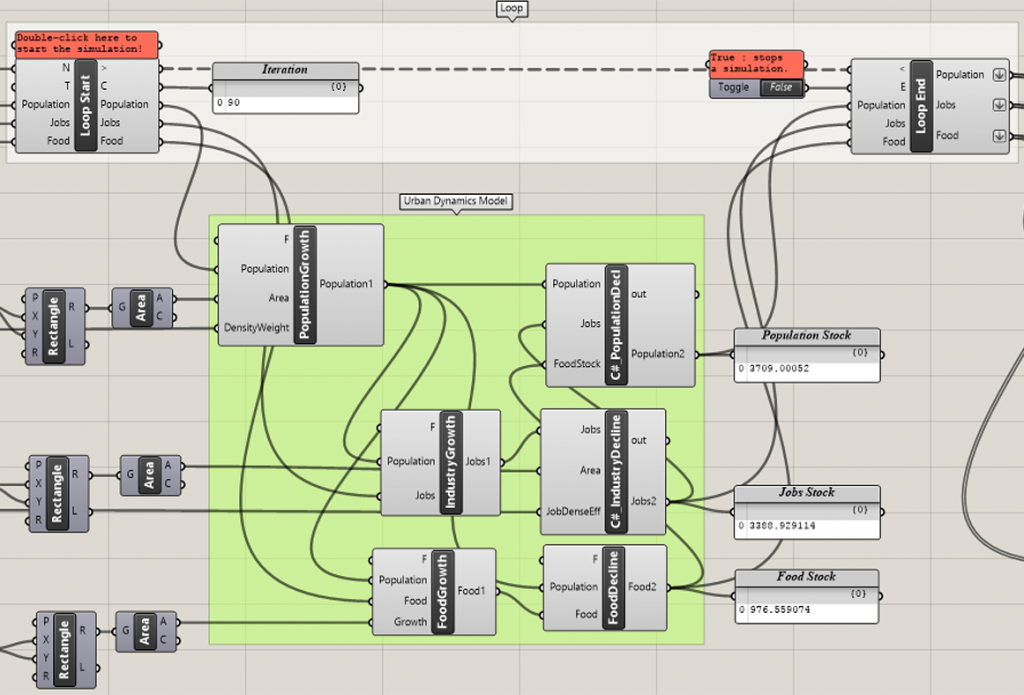Click the Population2 output of C#_PopulationDecl

coord(658,354)
